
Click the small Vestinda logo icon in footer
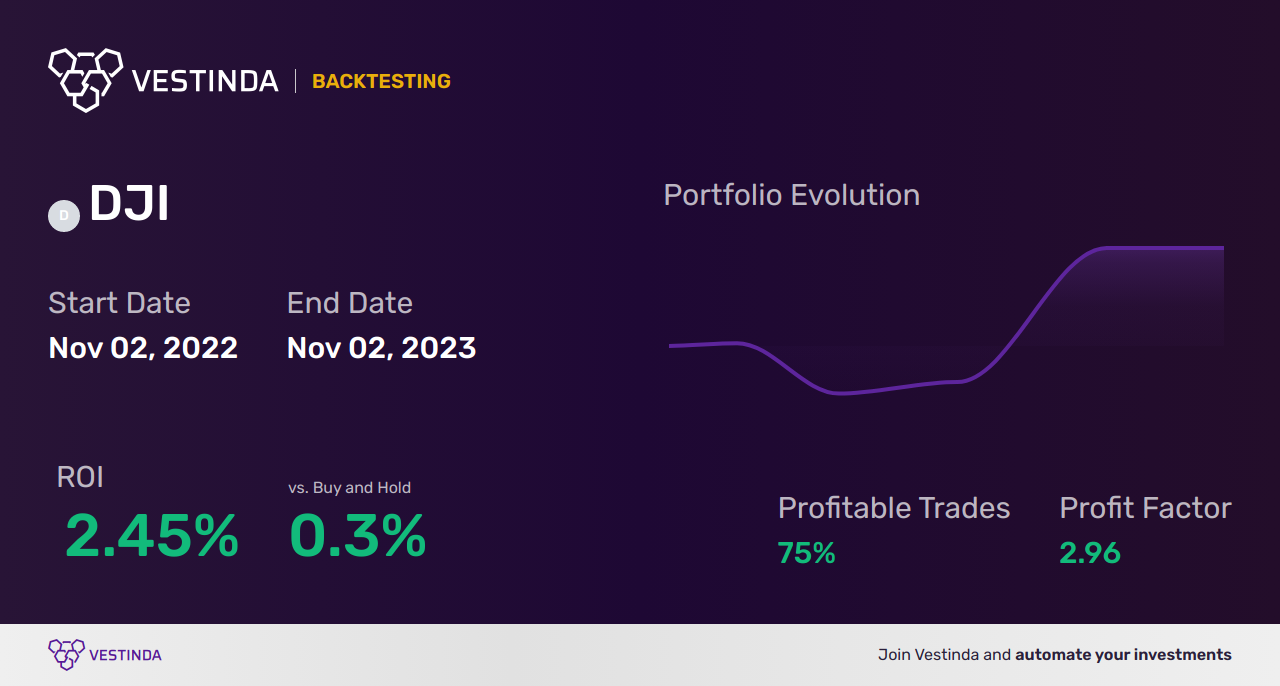click(66, 655)
